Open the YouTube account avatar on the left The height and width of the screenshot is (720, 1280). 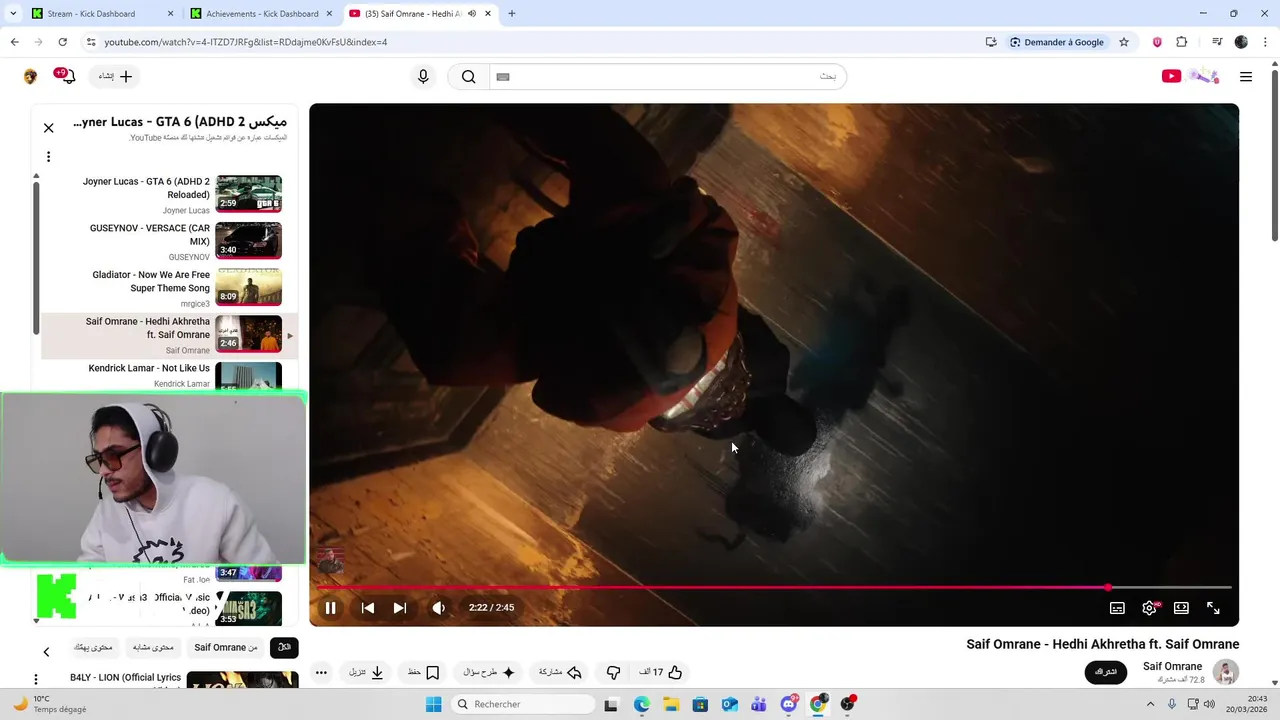31,77
